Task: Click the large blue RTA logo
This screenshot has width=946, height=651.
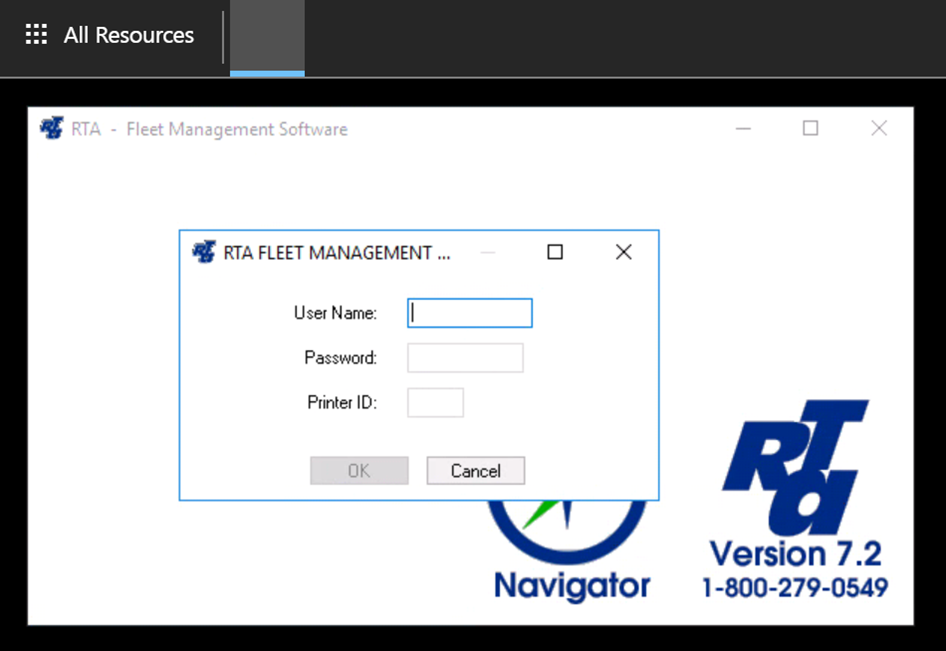Action: tap(795, 467)
